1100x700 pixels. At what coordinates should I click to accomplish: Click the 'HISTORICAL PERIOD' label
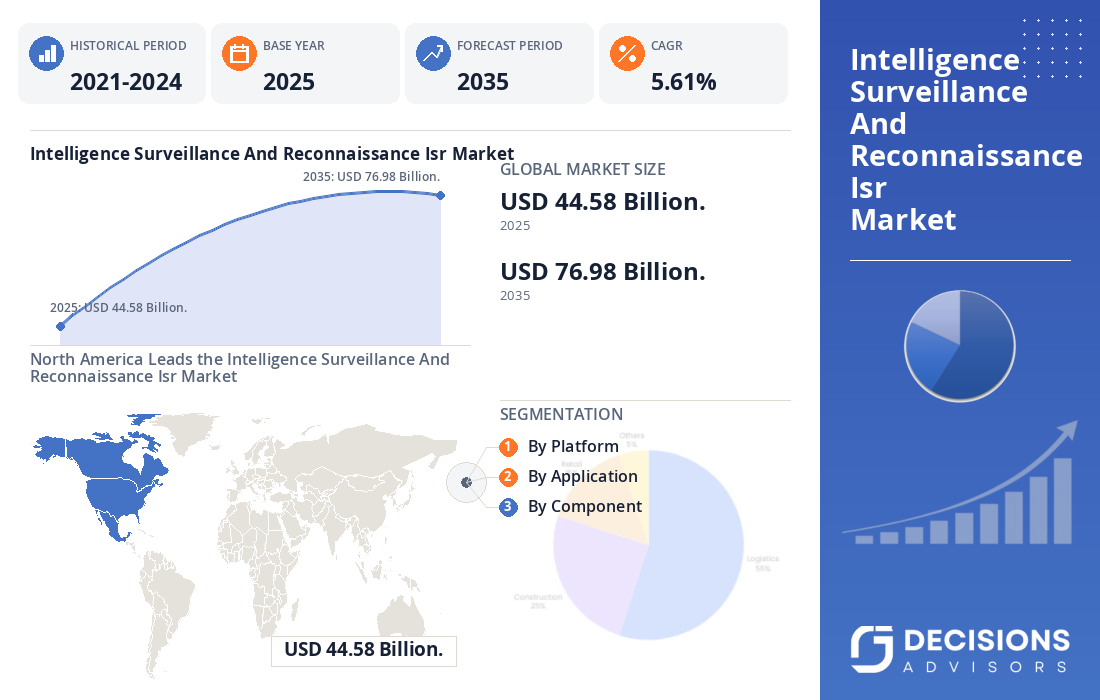(x=128, y=46)
